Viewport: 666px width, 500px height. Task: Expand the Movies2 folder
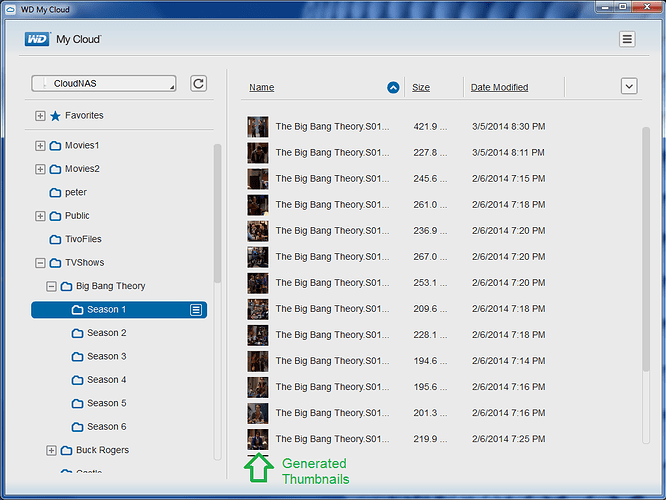click(40, 169)
